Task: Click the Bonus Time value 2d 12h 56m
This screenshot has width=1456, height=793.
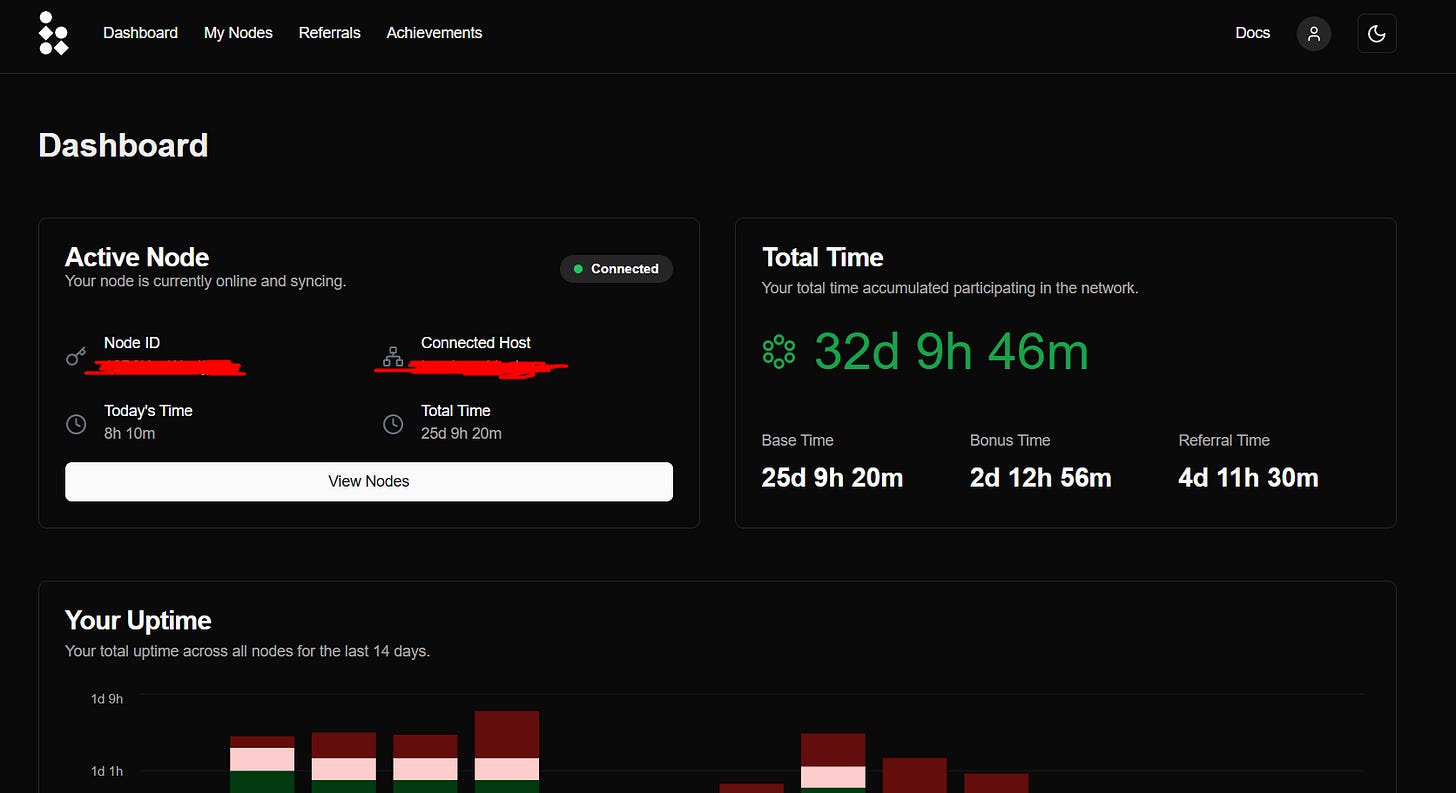Action: (1040, 477)
